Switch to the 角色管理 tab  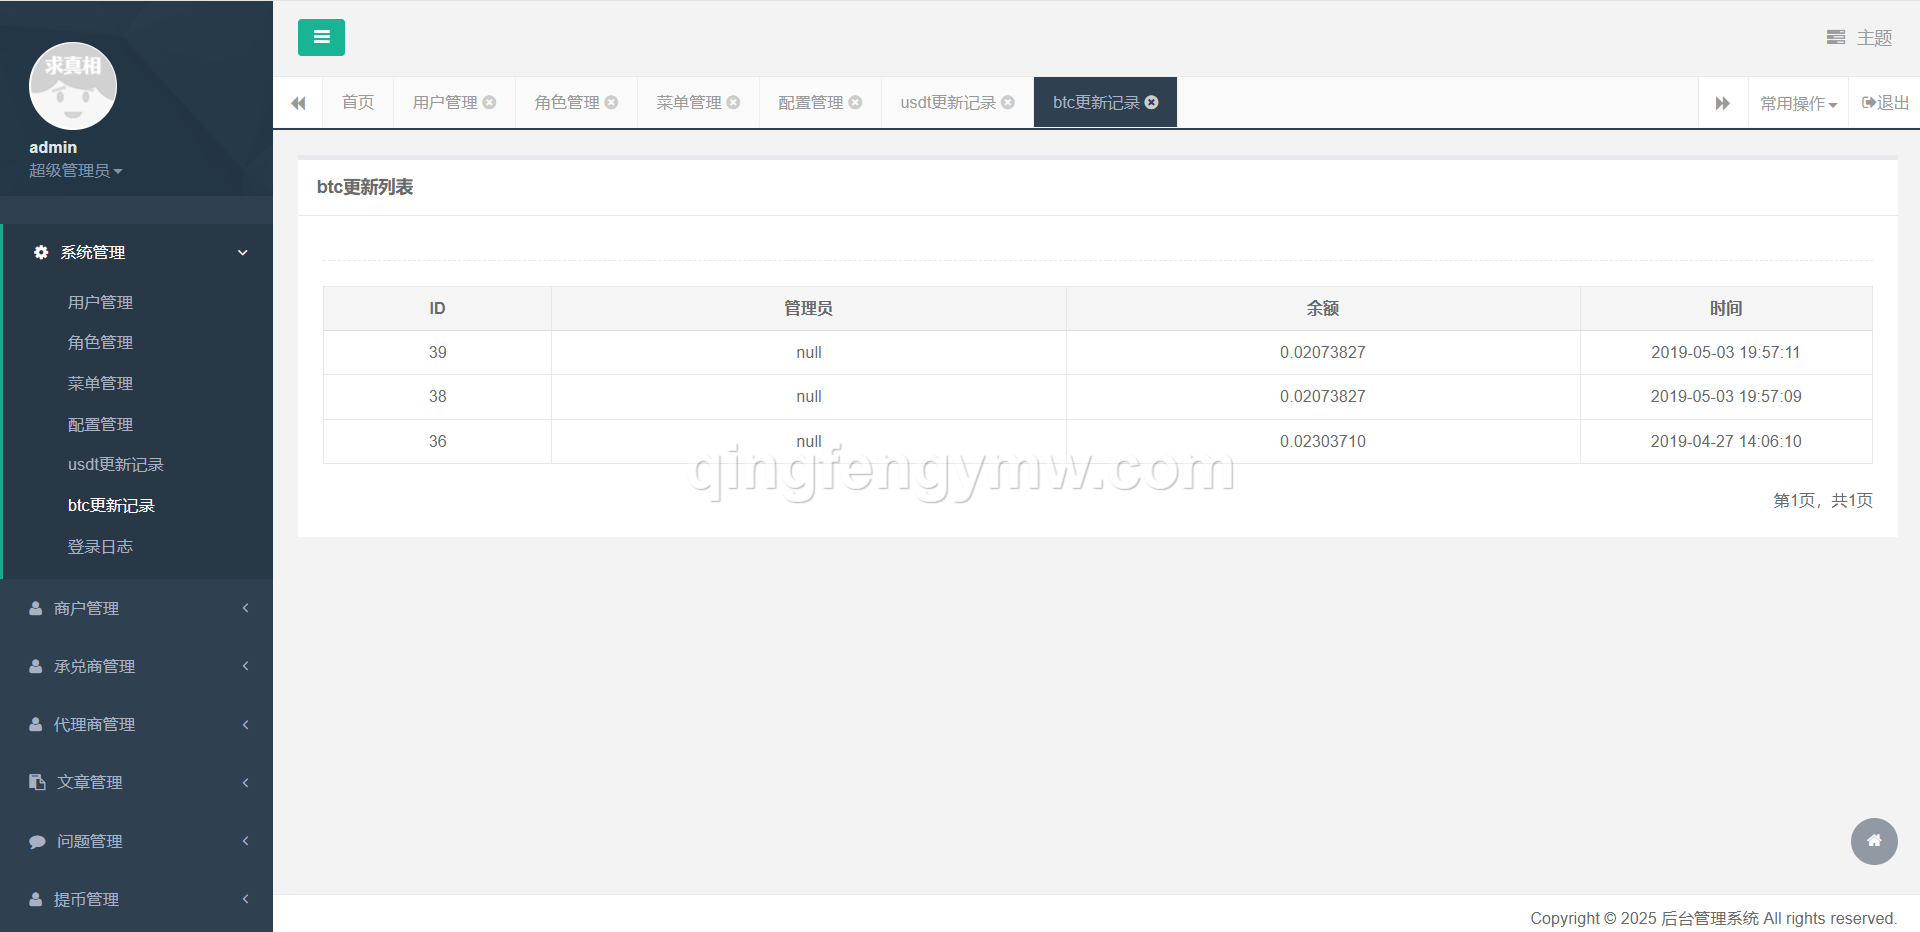click(x=567, y=102)
